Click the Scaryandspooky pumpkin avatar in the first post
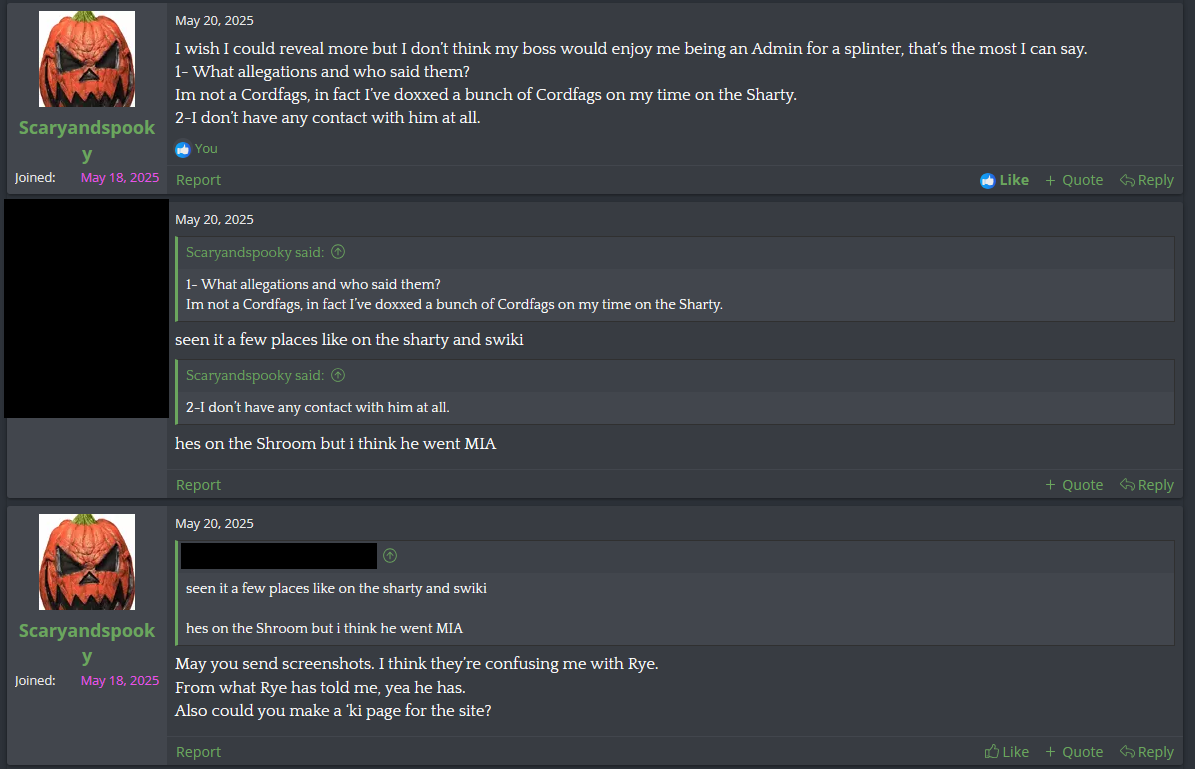The height and width of the screenshot is (769, 1195). (87, 60)
